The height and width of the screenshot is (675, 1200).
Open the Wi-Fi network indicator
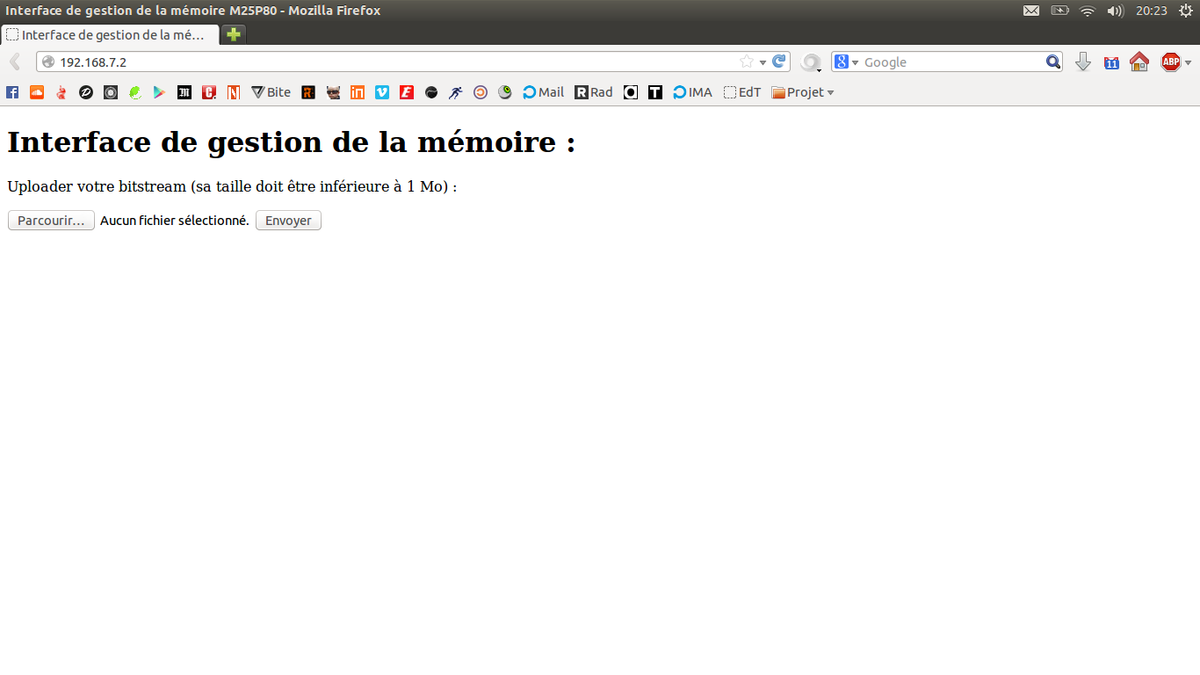[1087, 10]
